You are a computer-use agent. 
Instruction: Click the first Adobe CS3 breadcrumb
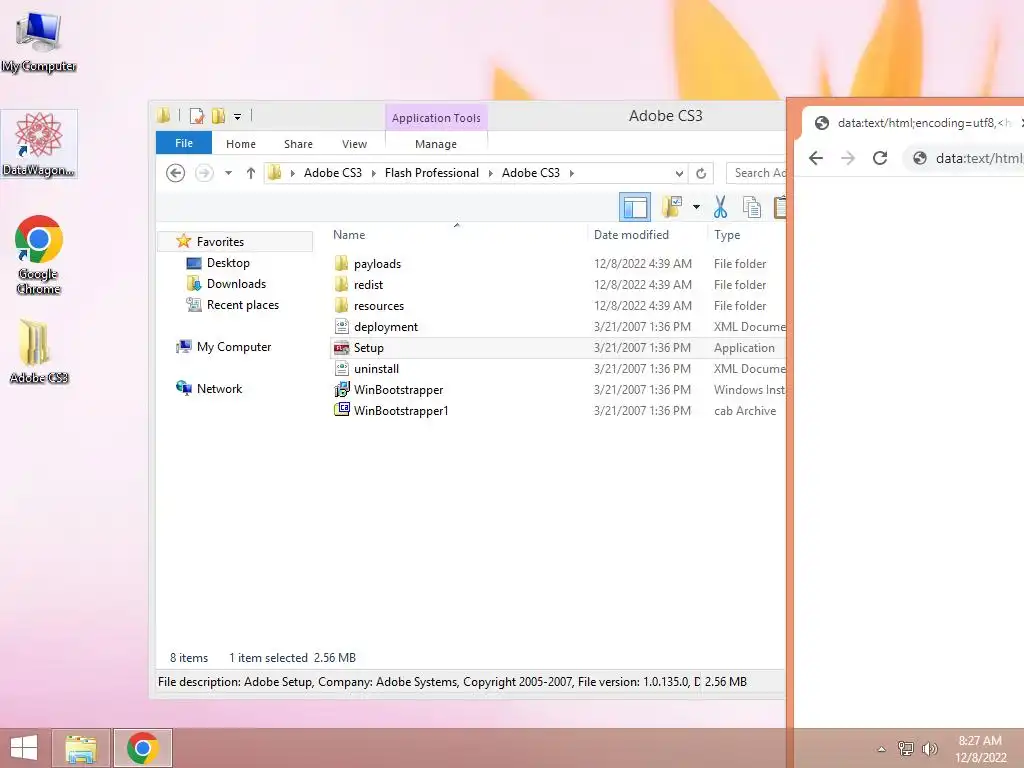click(332, 173)
